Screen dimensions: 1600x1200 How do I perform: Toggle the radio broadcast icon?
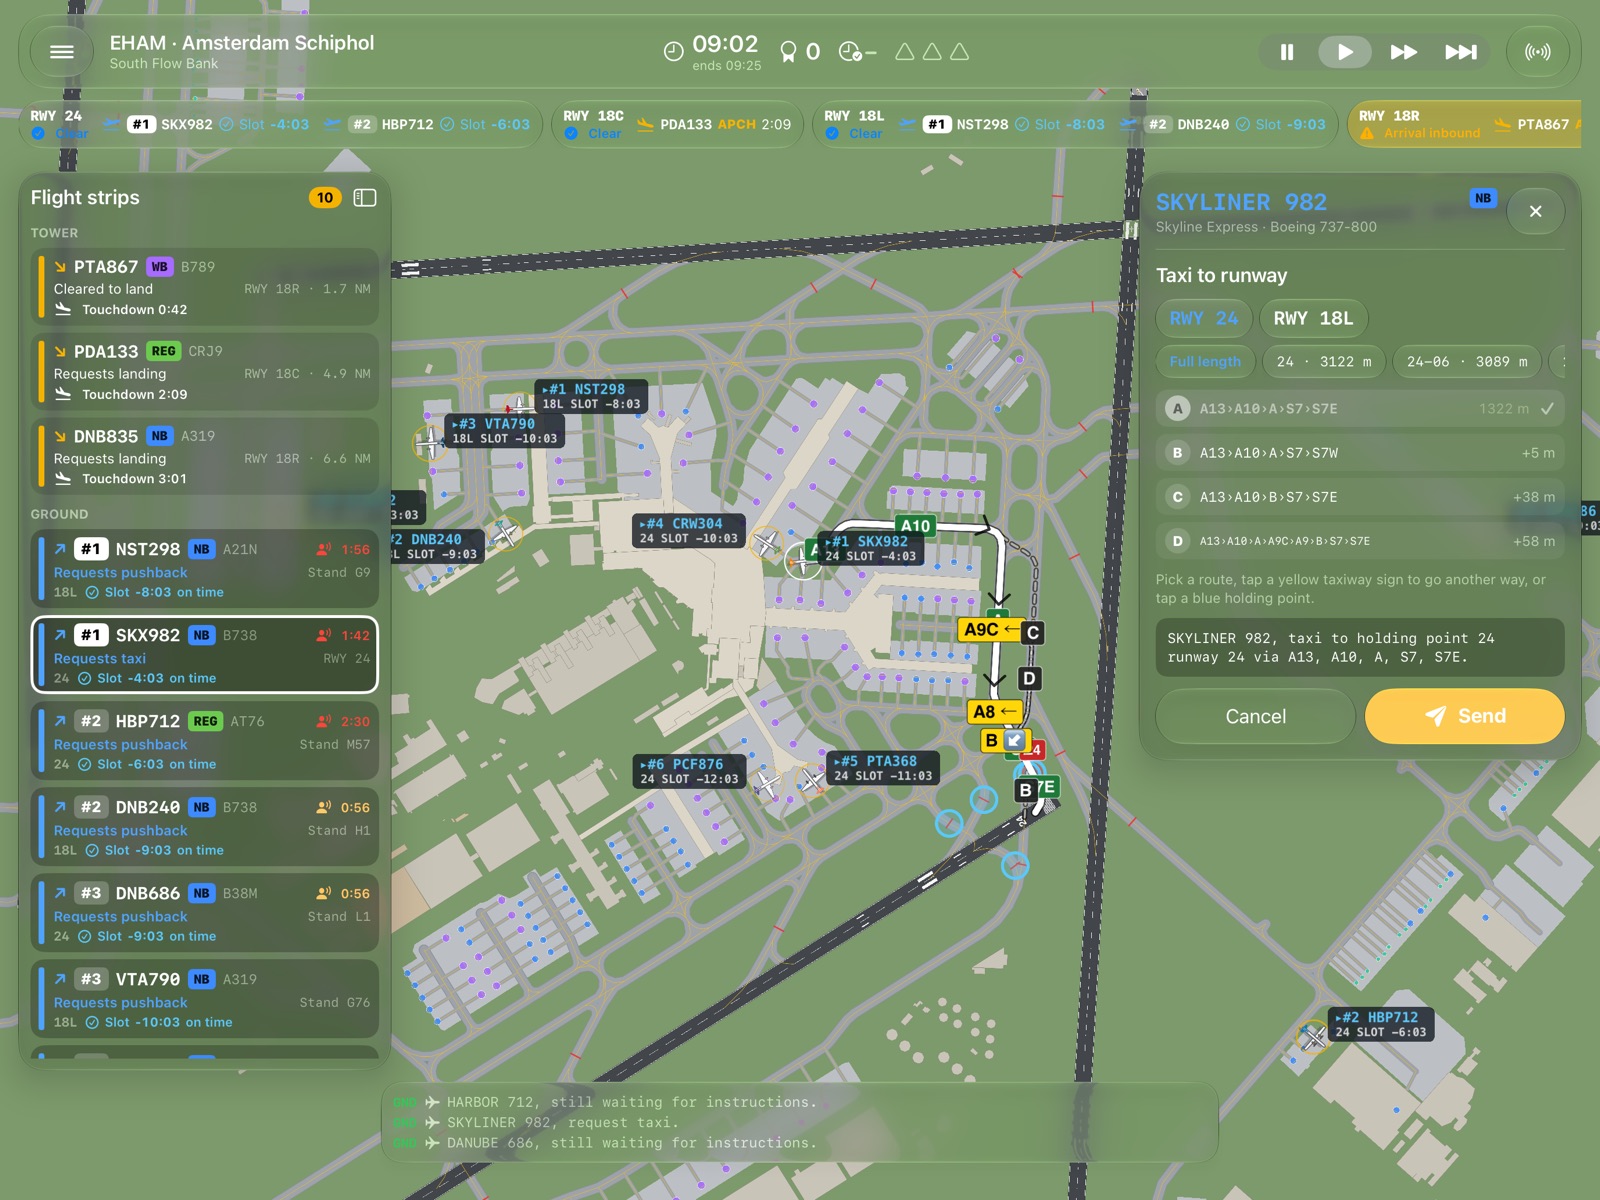(1537, 52)
